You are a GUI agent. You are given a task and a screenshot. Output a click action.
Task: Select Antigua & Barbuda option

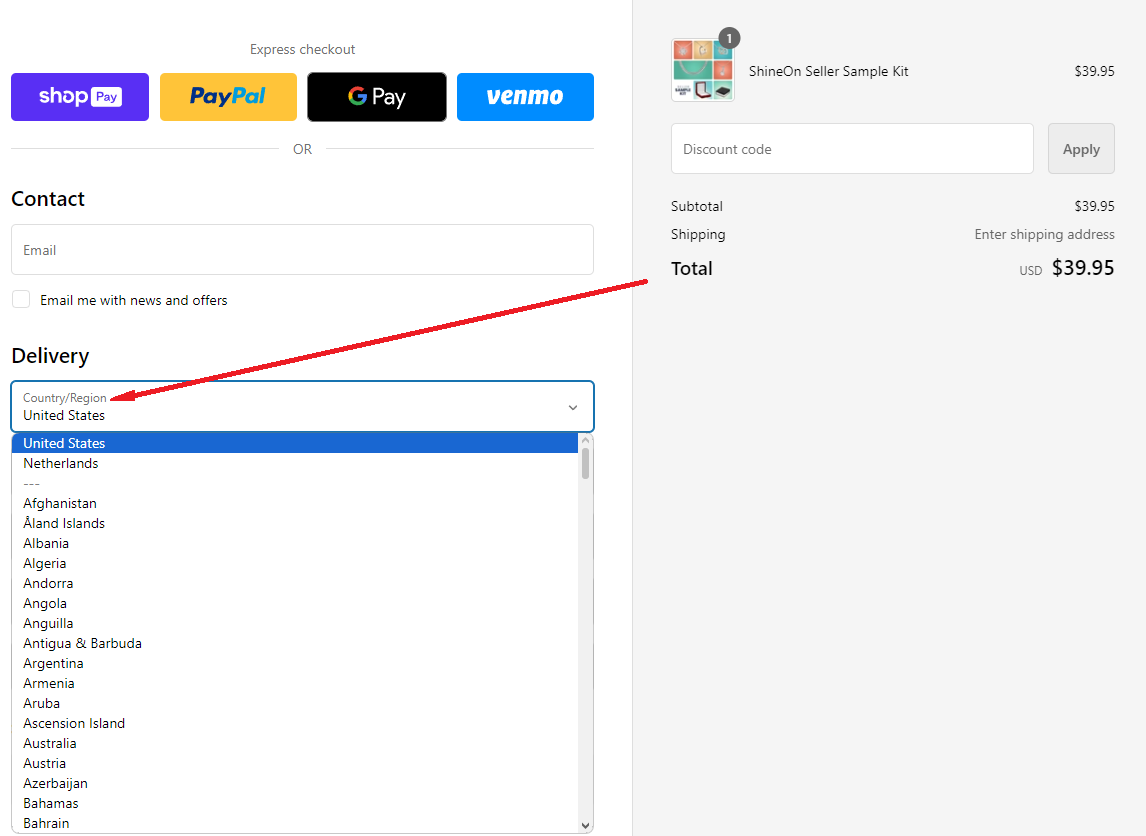click(x=295, y=643)
